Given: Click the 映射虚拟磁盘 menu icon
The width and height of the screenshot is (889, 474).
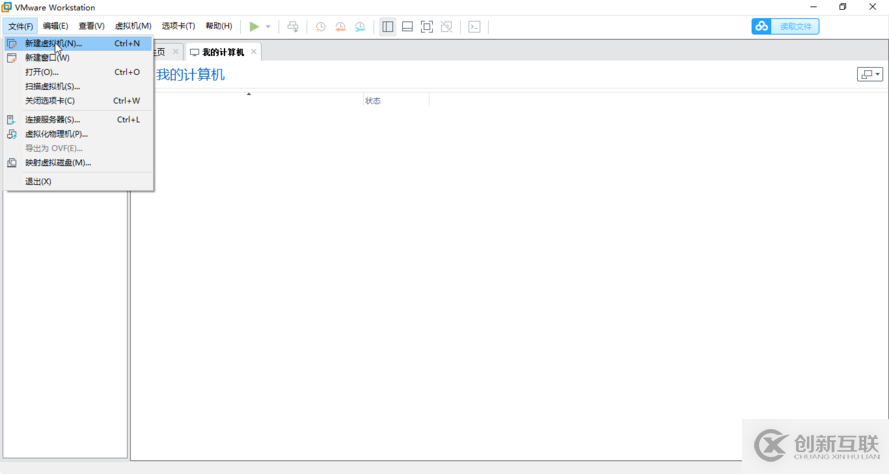Looking at the screenshot, I should 12,163.
